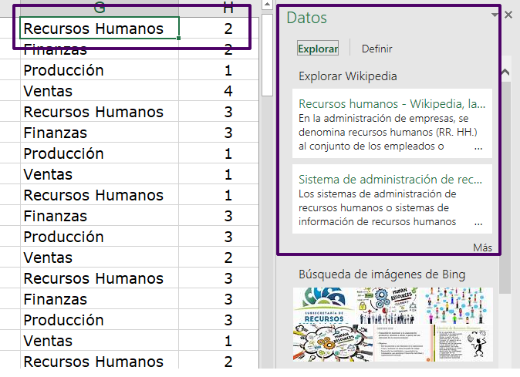Open Sistema de administración de rec... link

coord(390,180)
